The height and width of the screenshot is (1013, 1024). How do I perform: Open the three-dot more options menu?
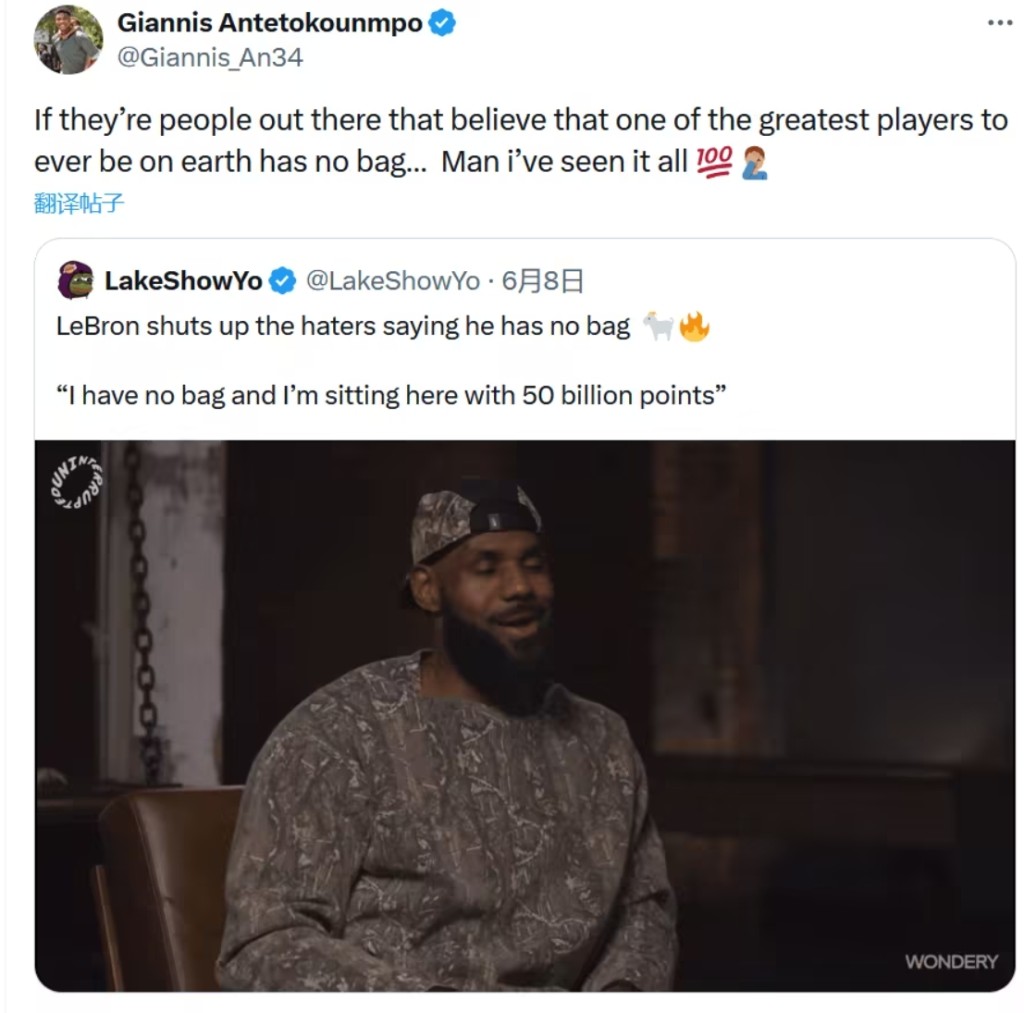[x=1000, y=23]
